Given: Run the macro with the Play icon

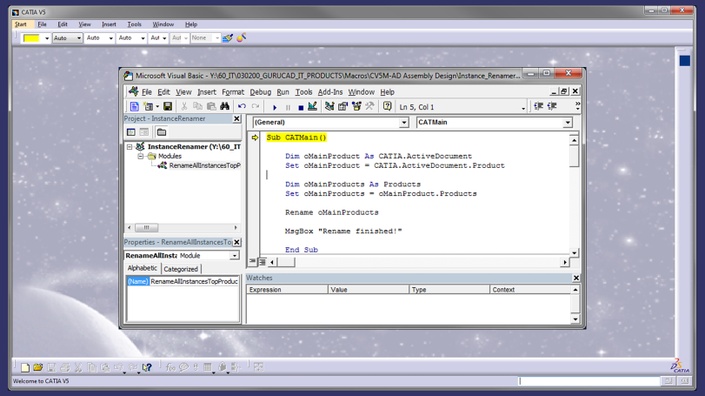Looking at the screenshot, I should pyautogui.click(x=275, y=107).
